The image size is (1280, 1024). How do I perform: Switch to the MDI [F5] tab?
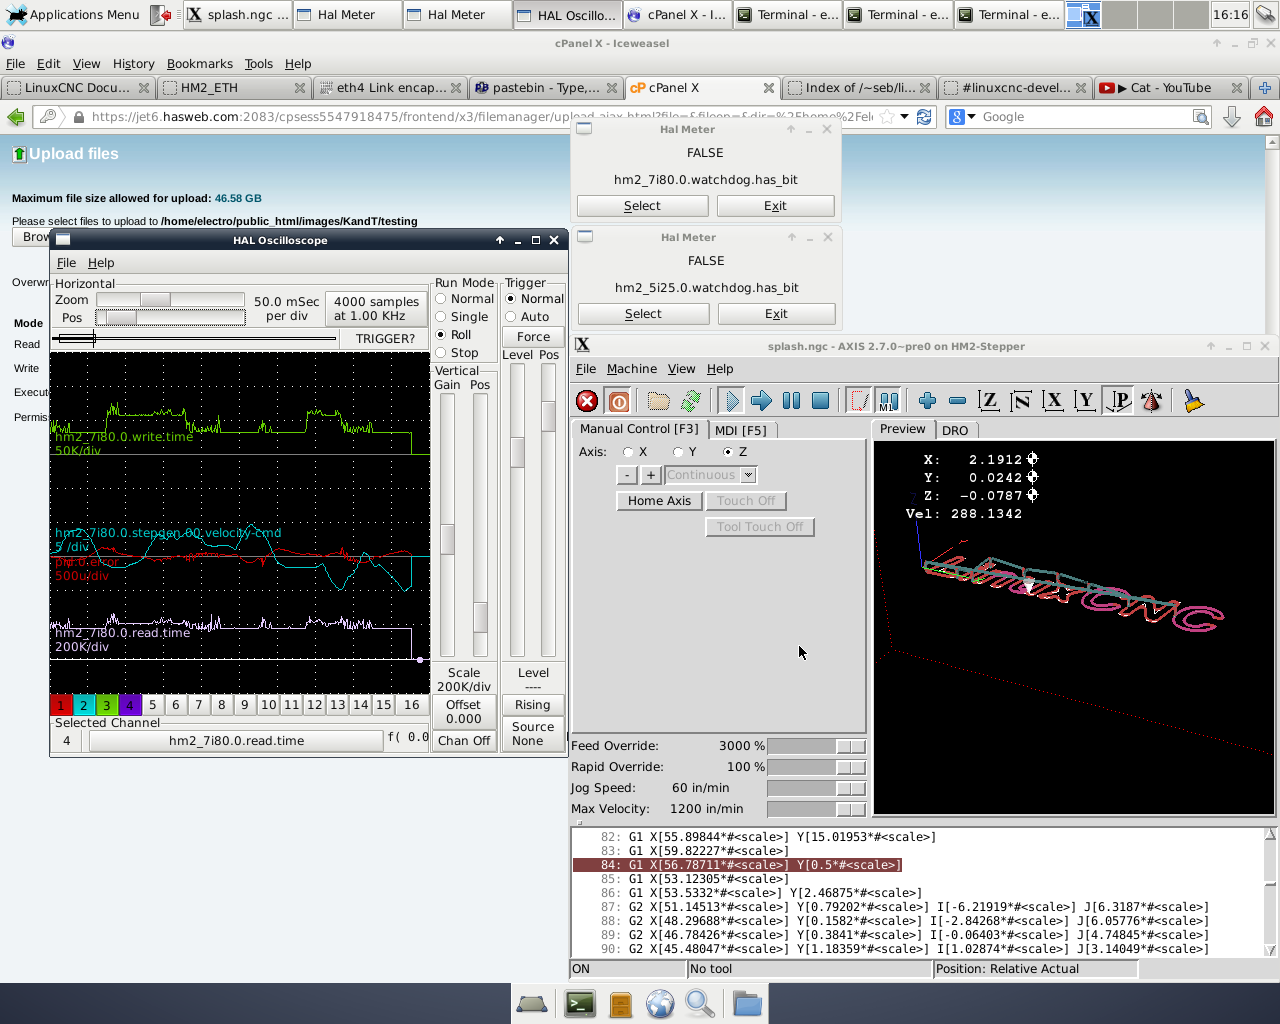(x=740, y=430)
